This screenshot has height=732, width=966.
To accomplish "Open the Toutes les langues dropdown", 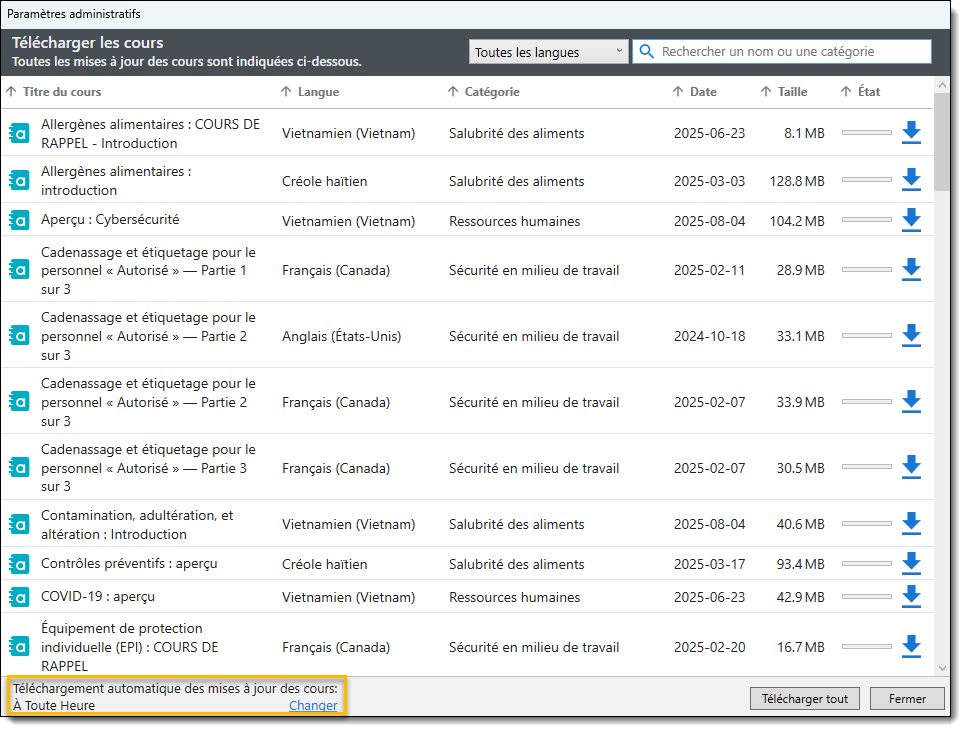I will 548,52.
